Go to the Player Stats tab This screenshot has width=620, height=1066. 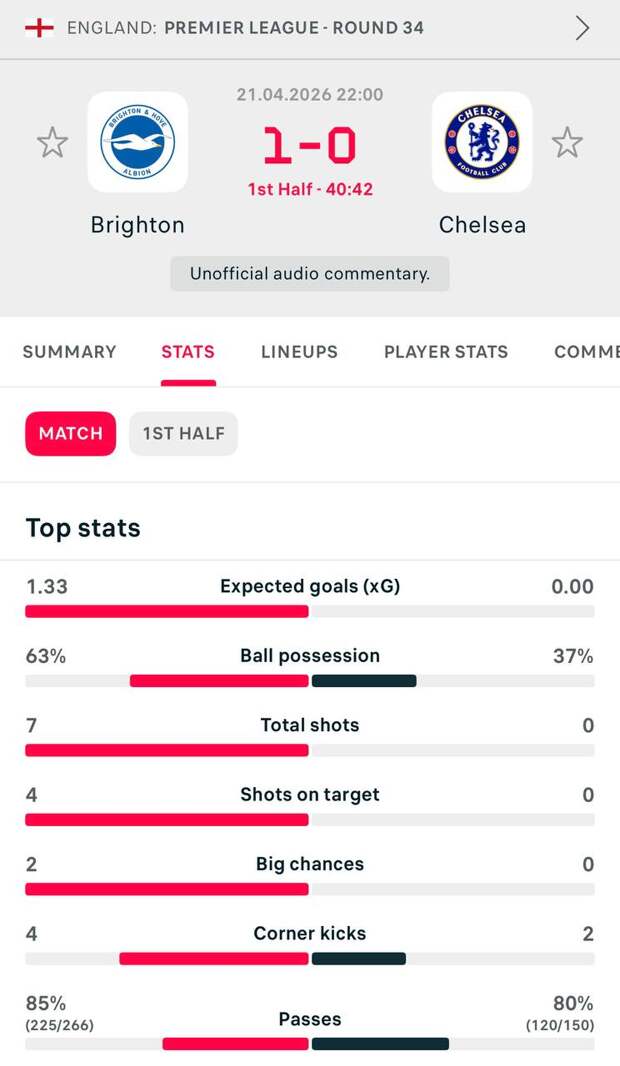(446, 352)
